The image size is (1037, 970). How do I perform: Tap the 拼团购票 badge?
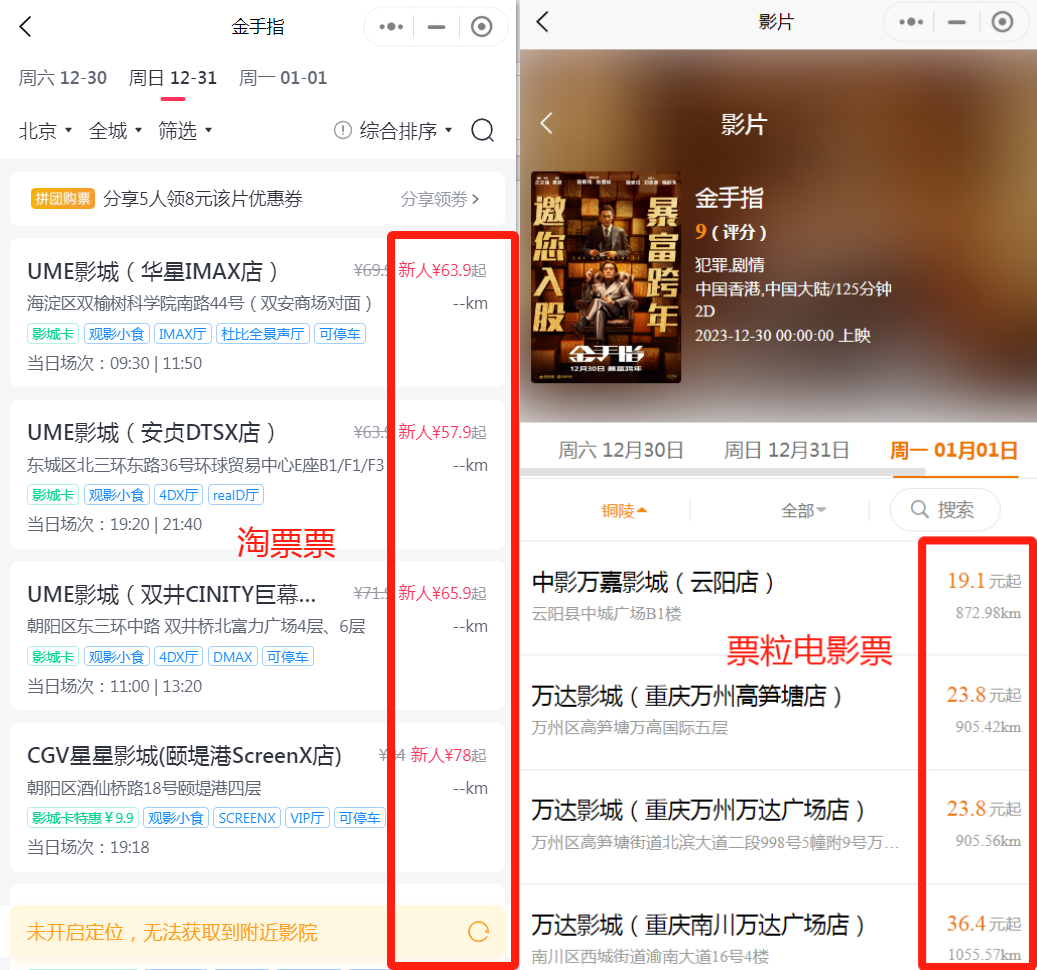coord(63,198)
